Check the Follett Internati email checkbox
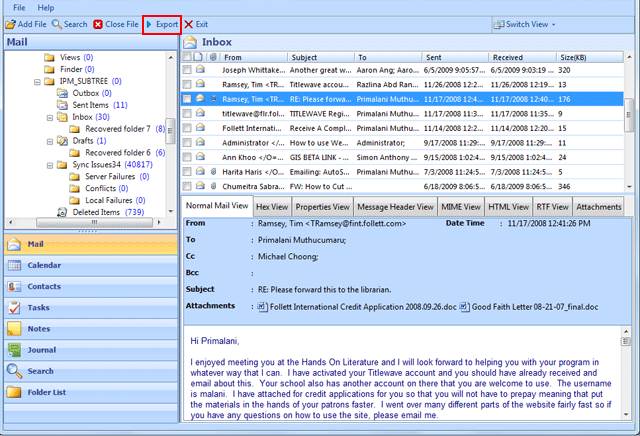This screenshot has width=640, height=436. 187,128
